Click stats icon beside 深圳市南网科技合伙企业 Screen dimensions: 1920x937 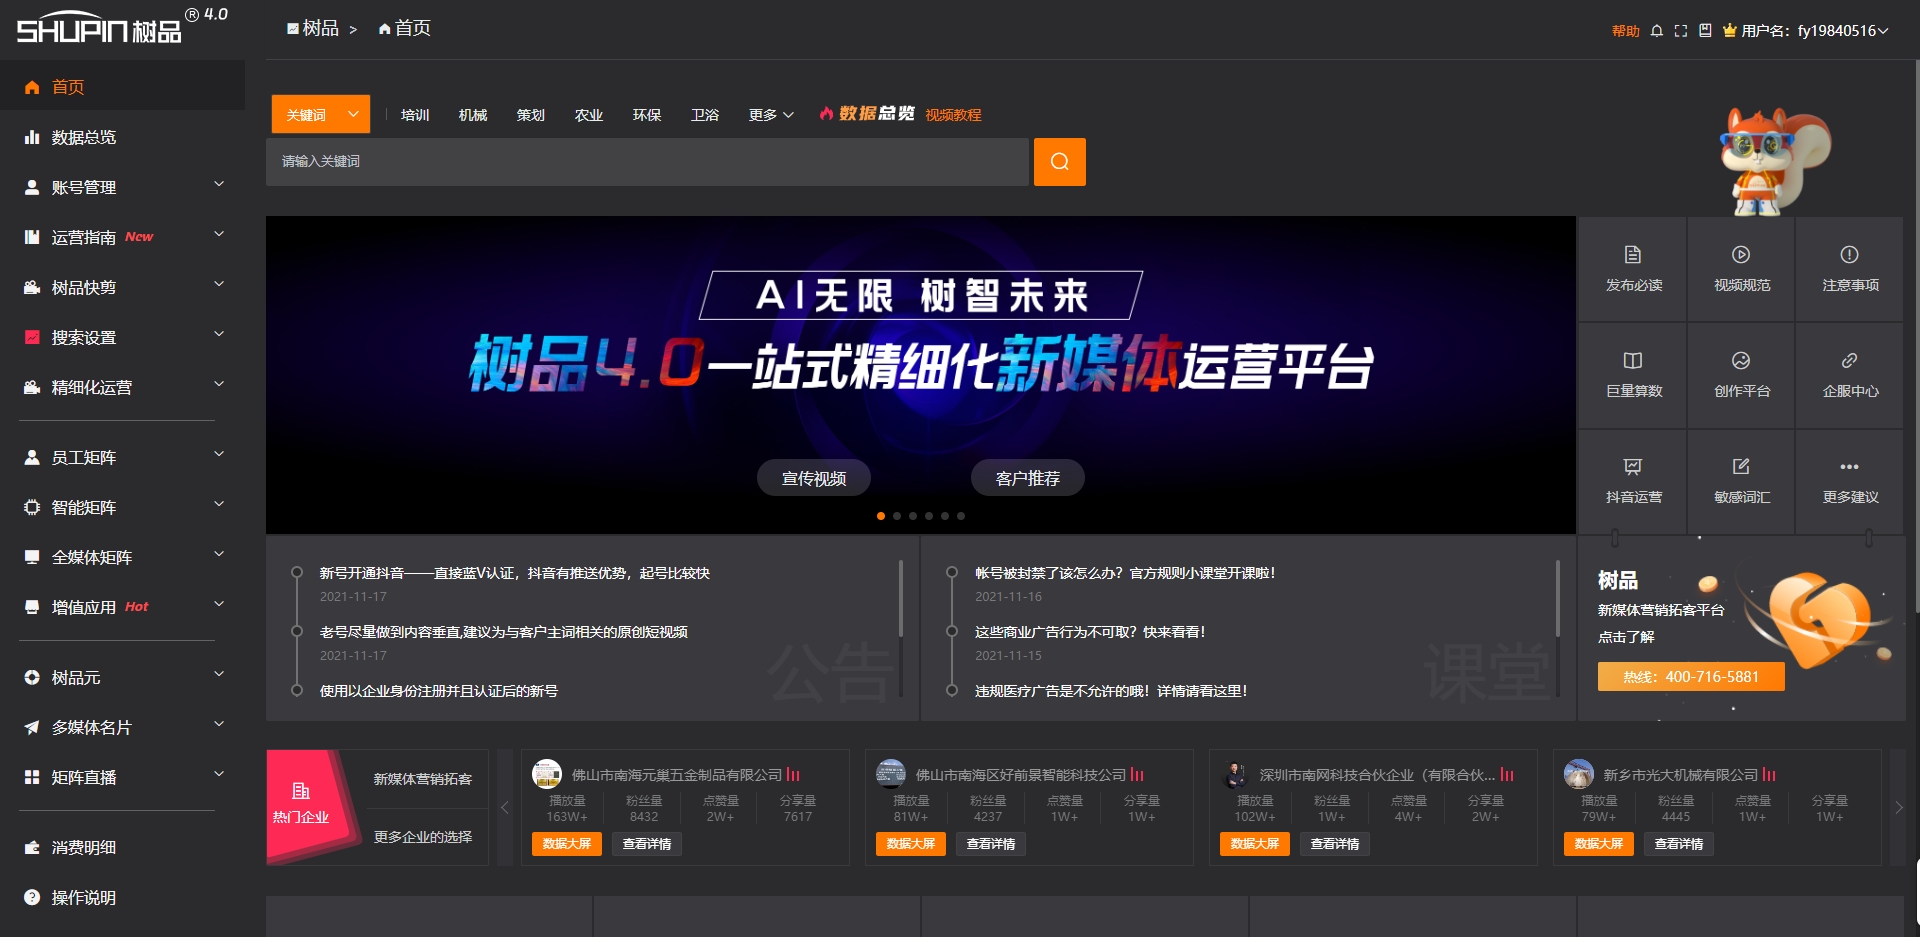(1507, 775)
